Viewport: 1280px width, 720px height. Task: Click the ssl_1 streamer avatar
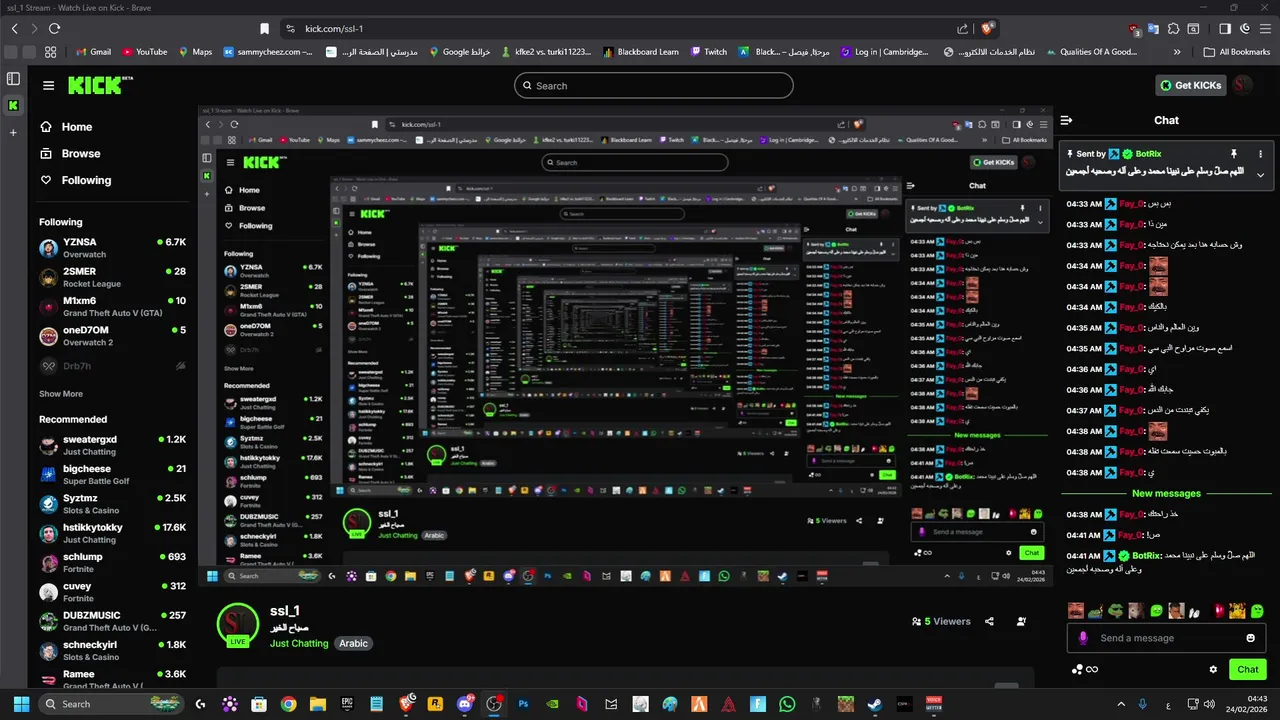238,624
